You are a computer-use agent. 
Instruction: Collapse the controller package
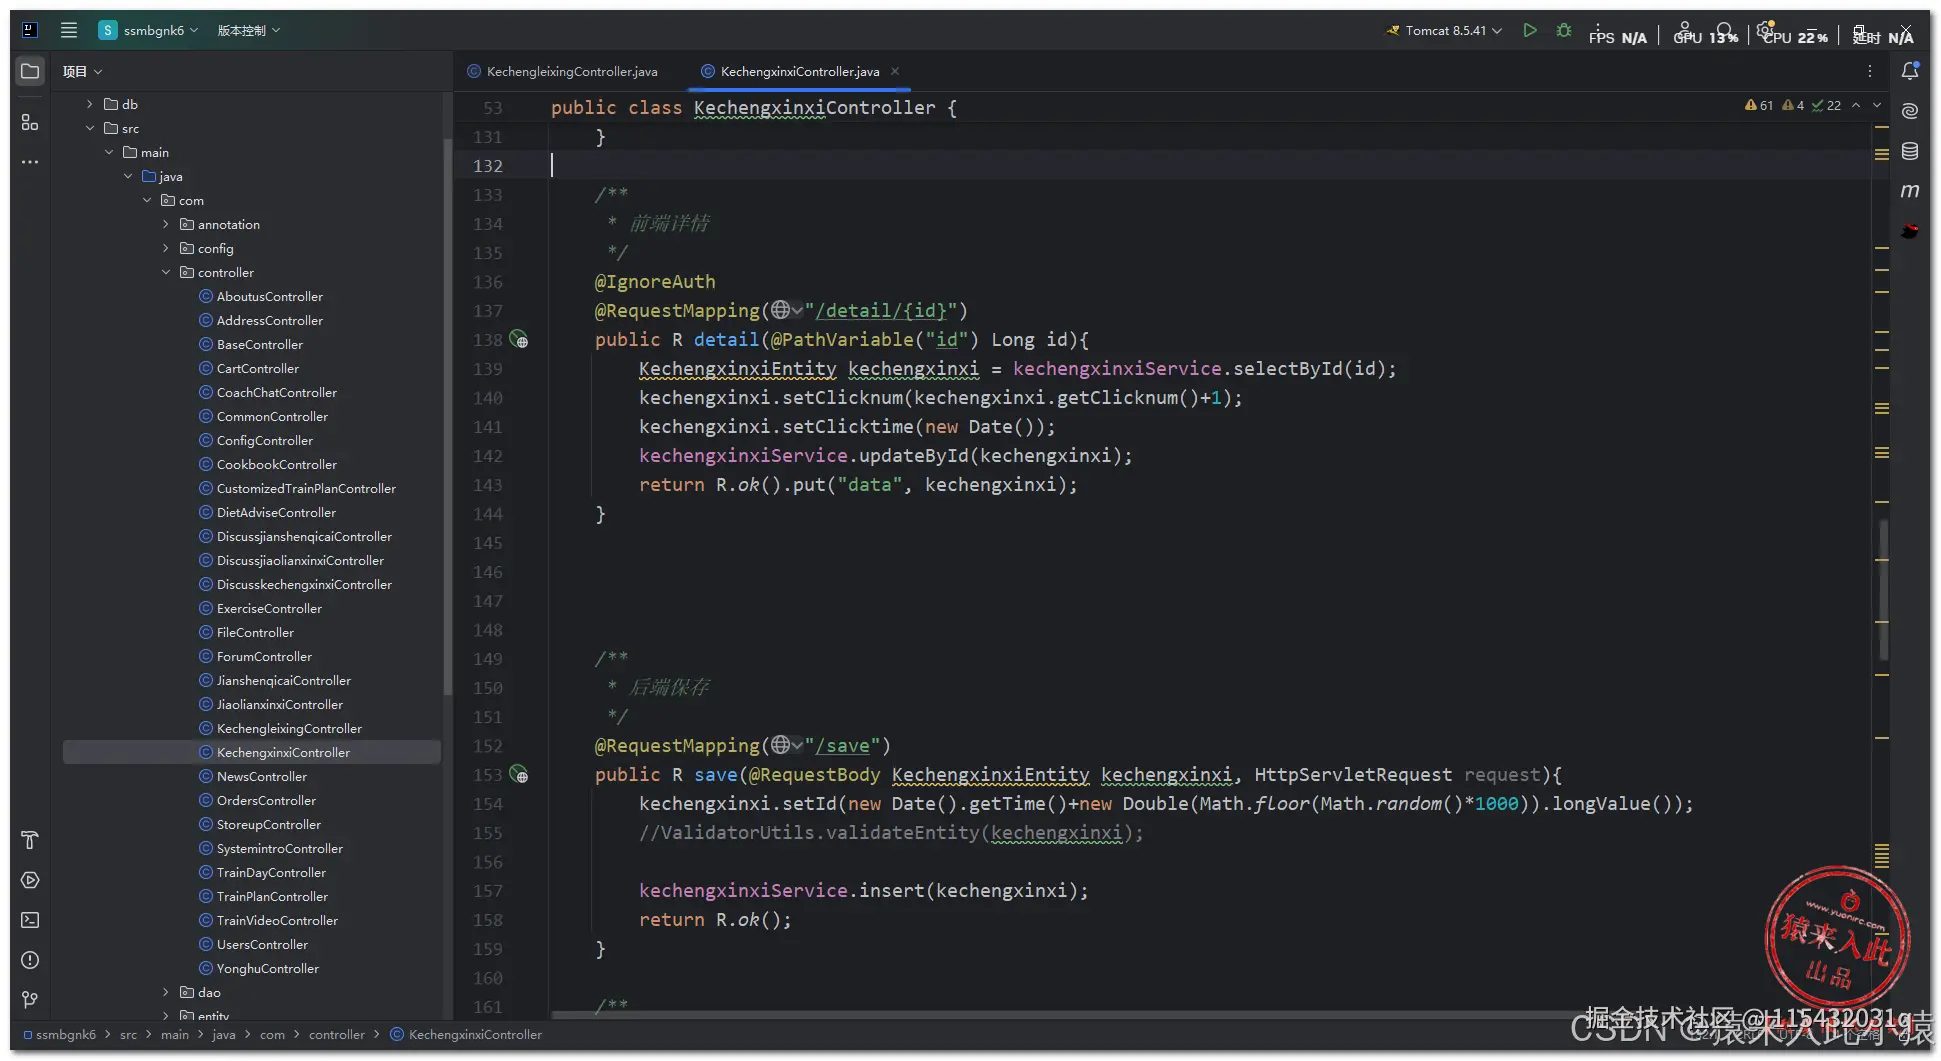[x=166, y=272]
